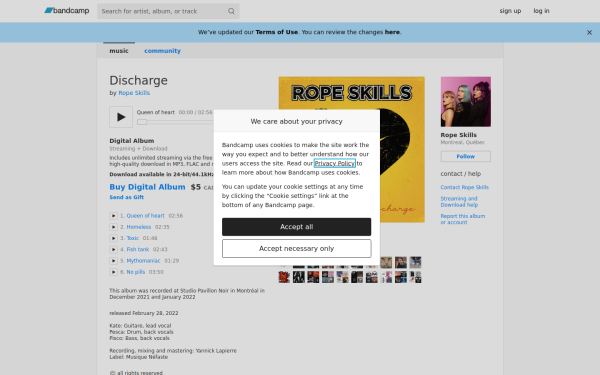Click the Rope Skills band name heading
The height and width of the screenshot is (375, 600).
(458, 135)
